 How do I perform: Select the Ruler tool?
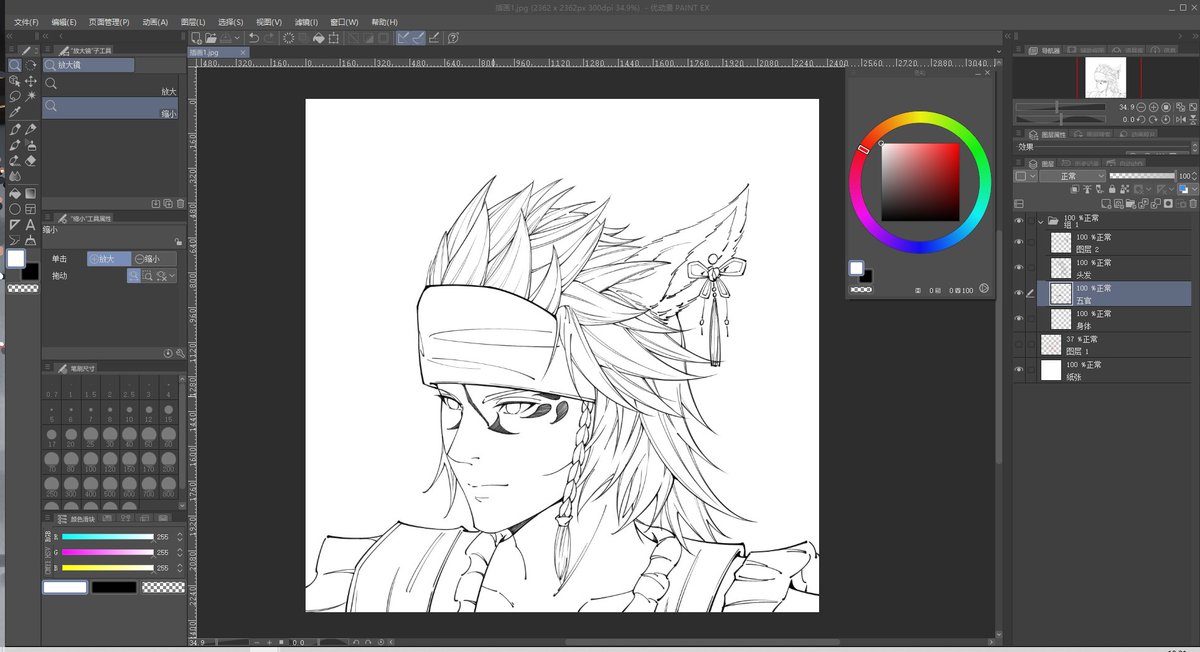click(15, 225)
